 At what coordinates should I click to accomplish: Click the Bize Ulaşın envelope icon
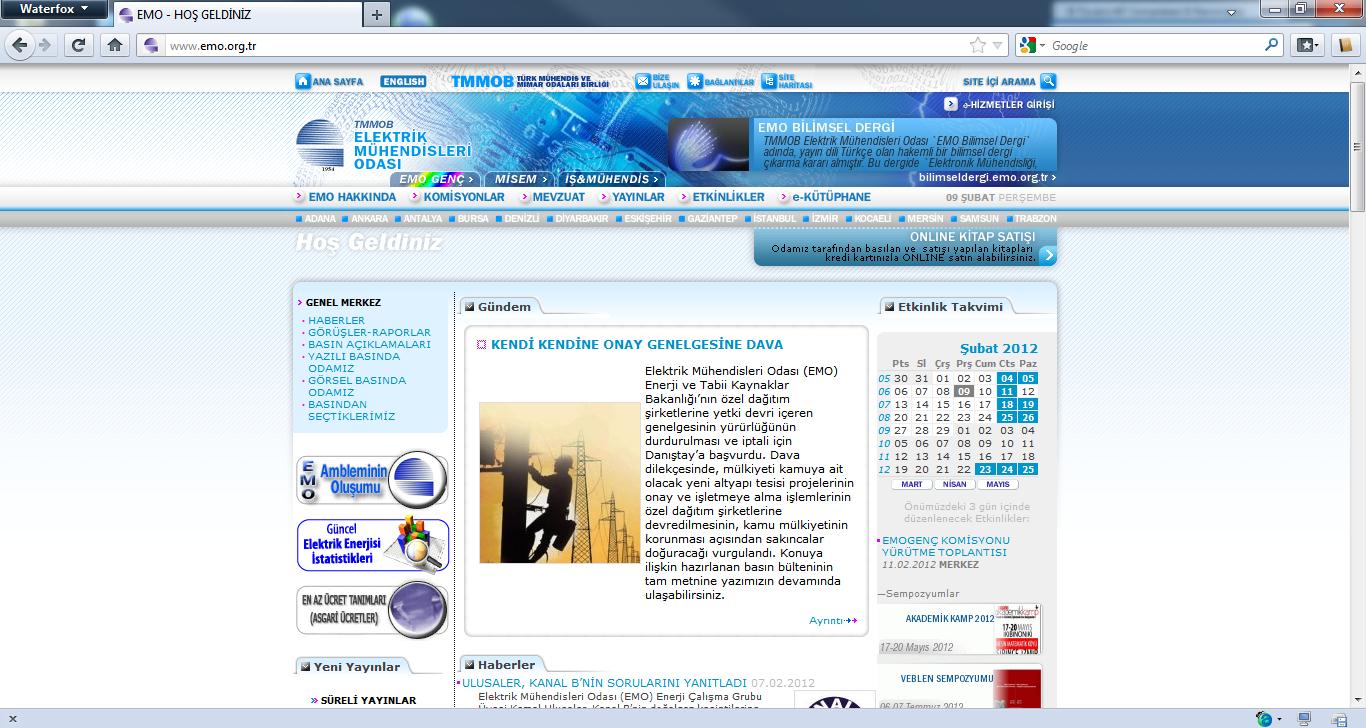[x=643, y=81]
